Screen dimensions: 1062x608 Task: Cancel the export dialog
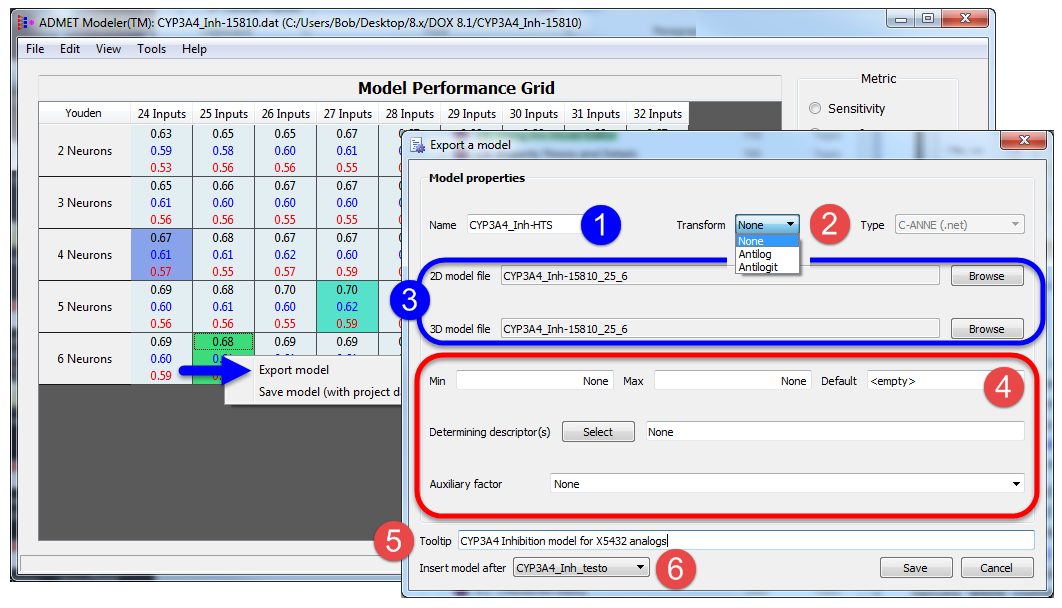coord(996,568)
